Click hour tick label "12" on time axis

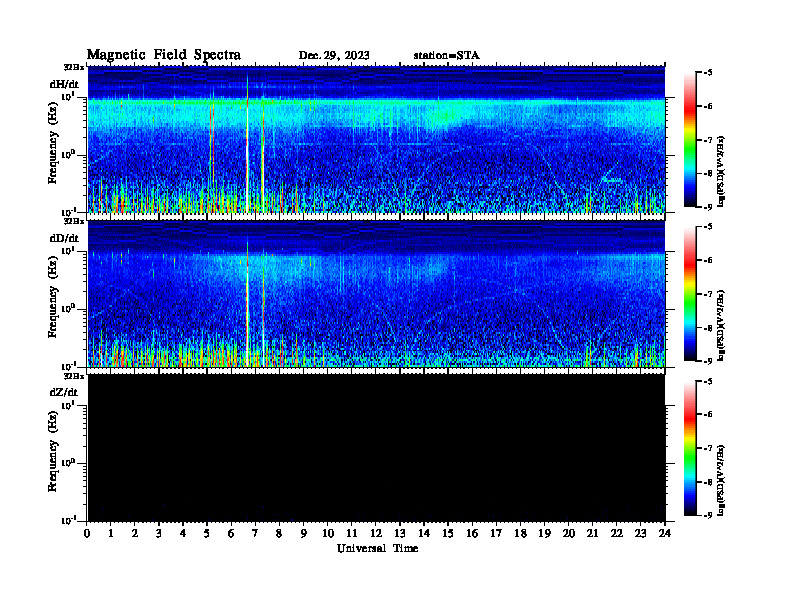pyautogui.click(x=376, y=533)
